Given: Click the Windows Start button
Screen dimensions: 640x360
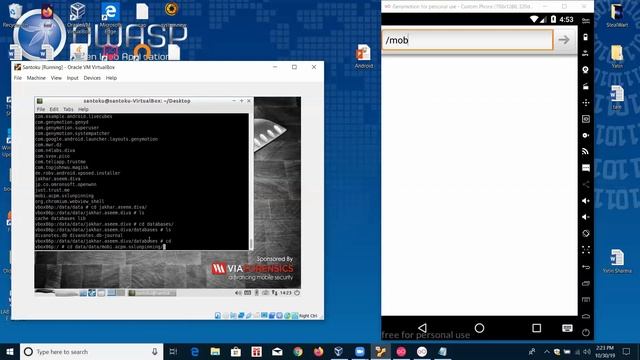Looking at the screenshot, I should click(x=9, y=351).
